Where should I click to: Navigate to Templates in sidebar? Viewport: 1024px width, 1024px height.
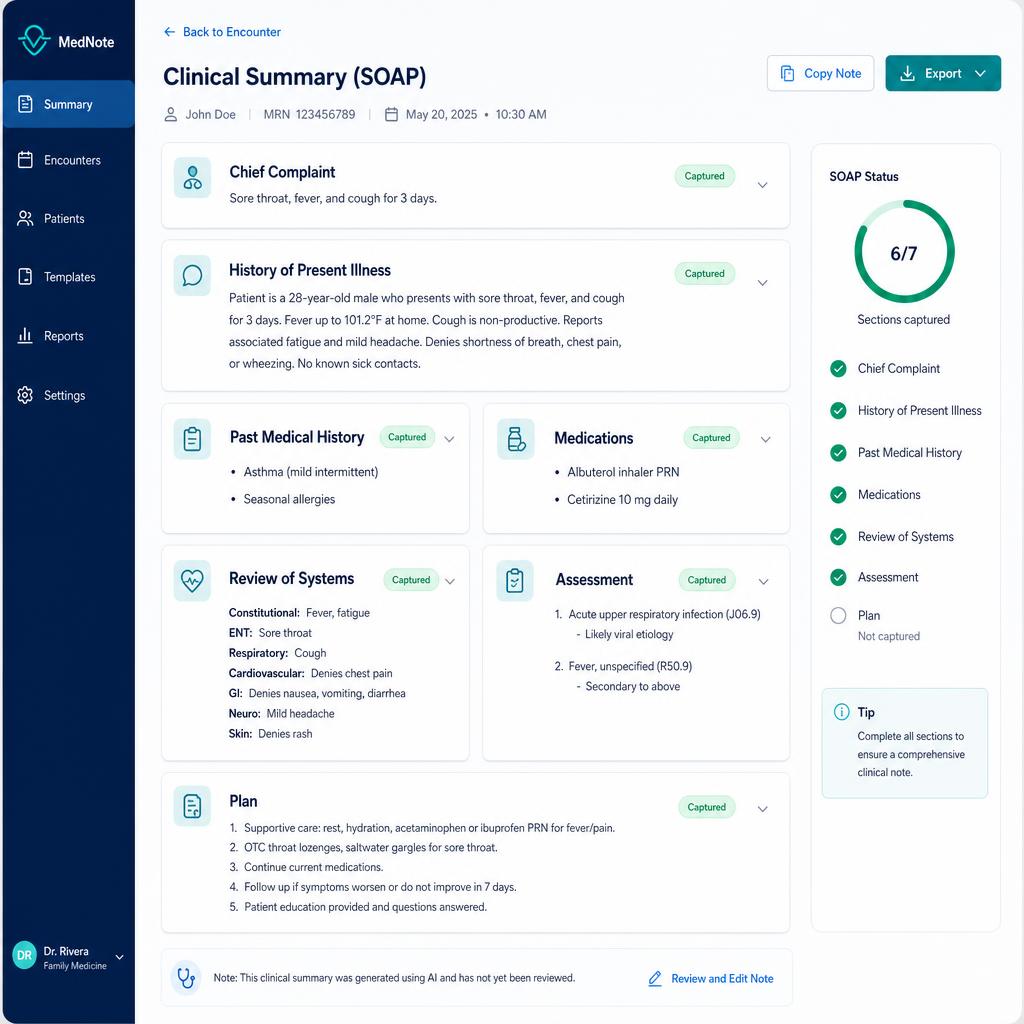69,277
